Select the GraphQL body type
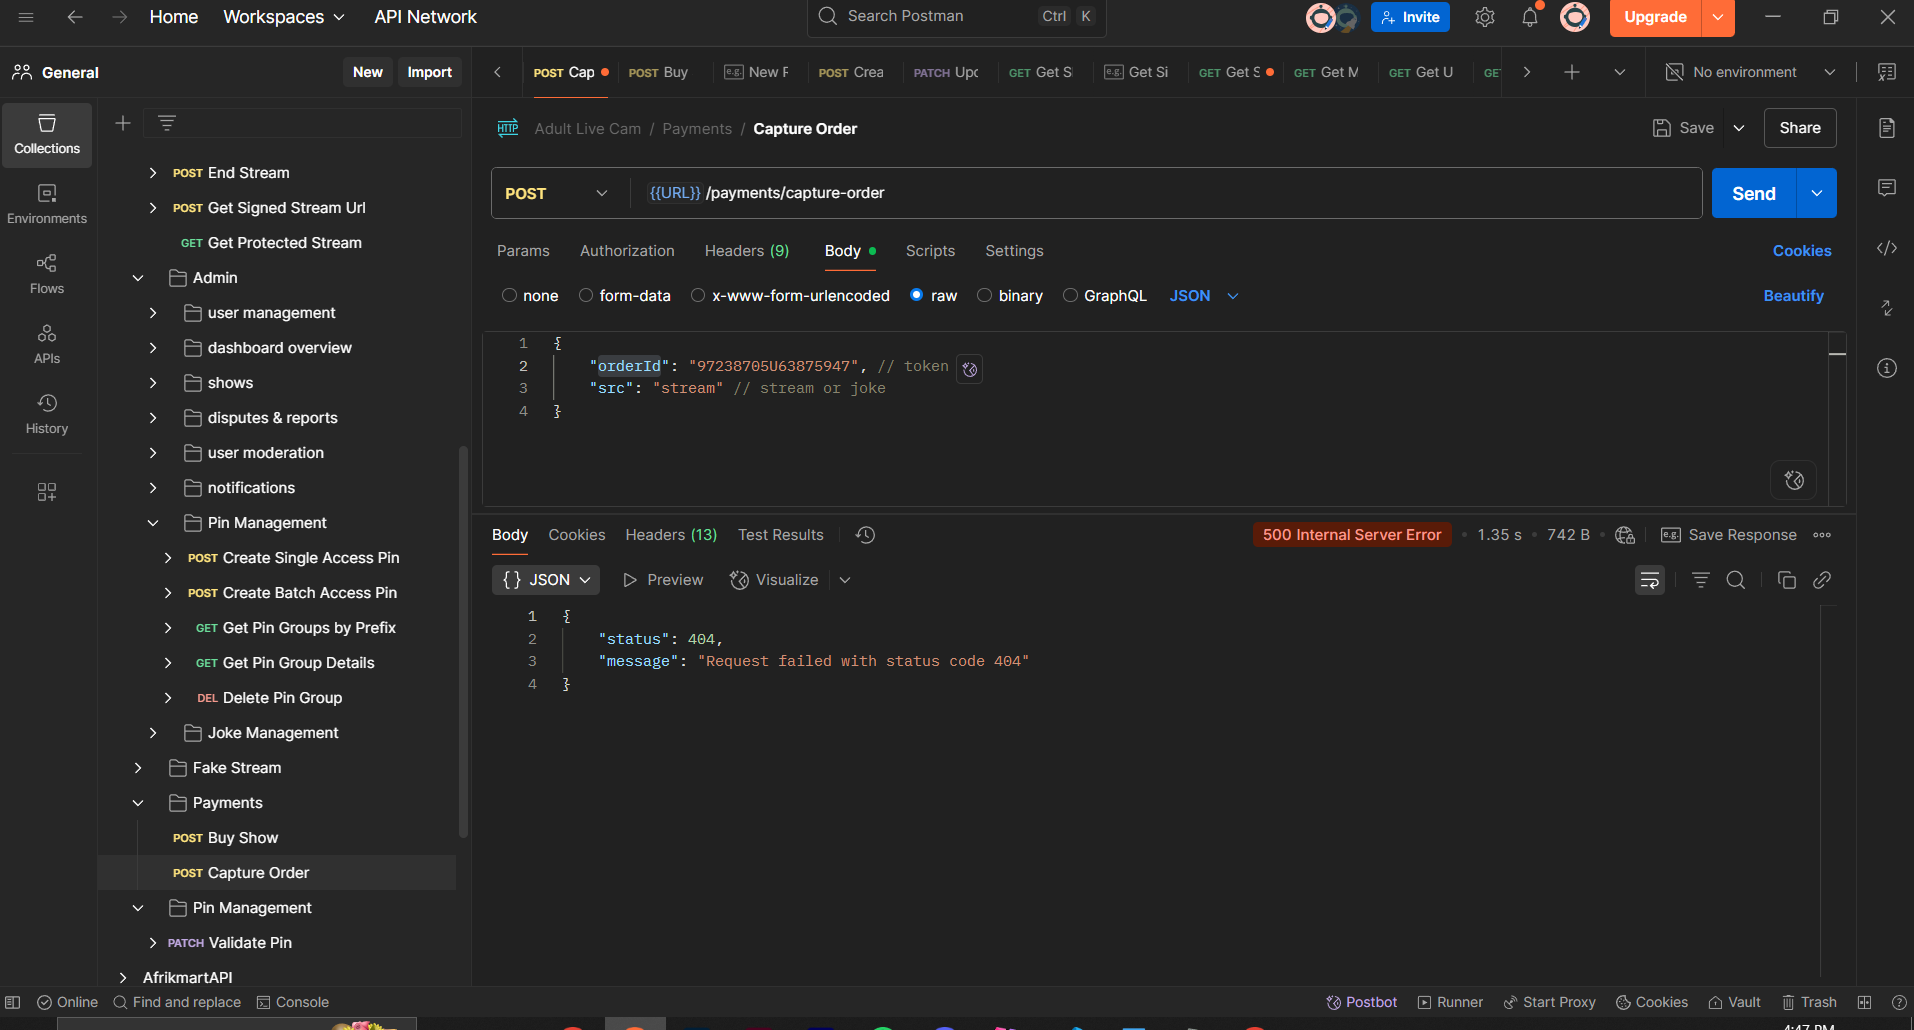1914x1030 pixels. coord(1104,296)
